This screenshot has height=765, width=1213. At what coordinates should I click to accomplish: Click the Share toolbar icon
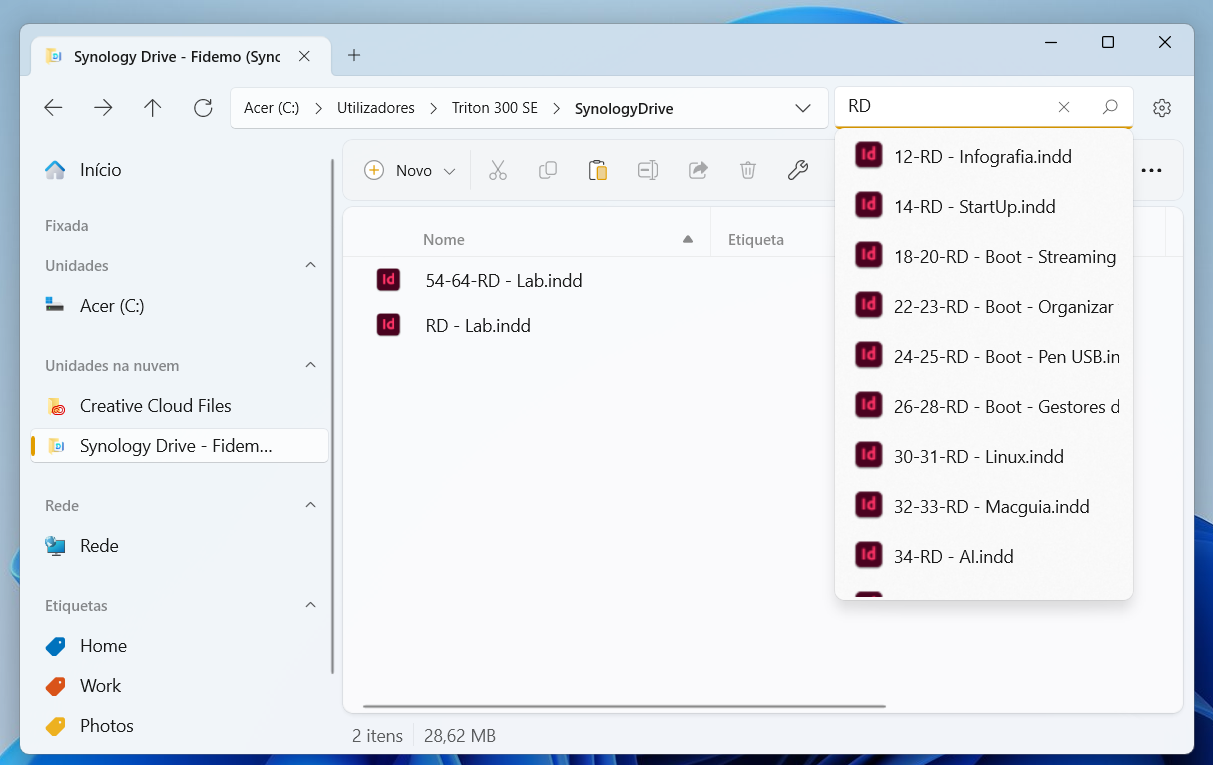coord(698,171)
